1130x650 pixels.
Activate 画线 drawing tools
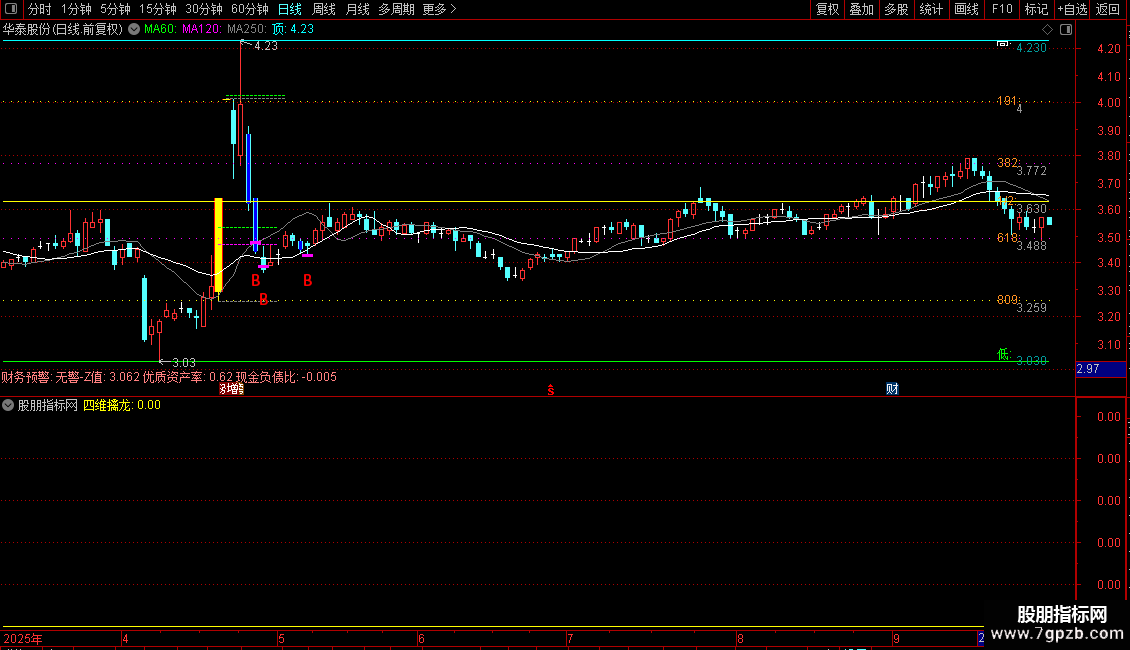coord(966,9)
